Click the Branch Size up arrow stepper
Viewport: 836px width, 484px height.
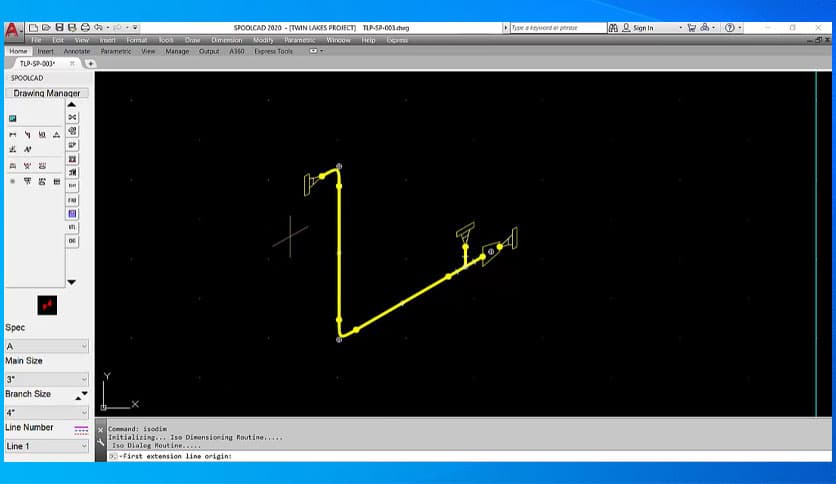tap(78, 398)
